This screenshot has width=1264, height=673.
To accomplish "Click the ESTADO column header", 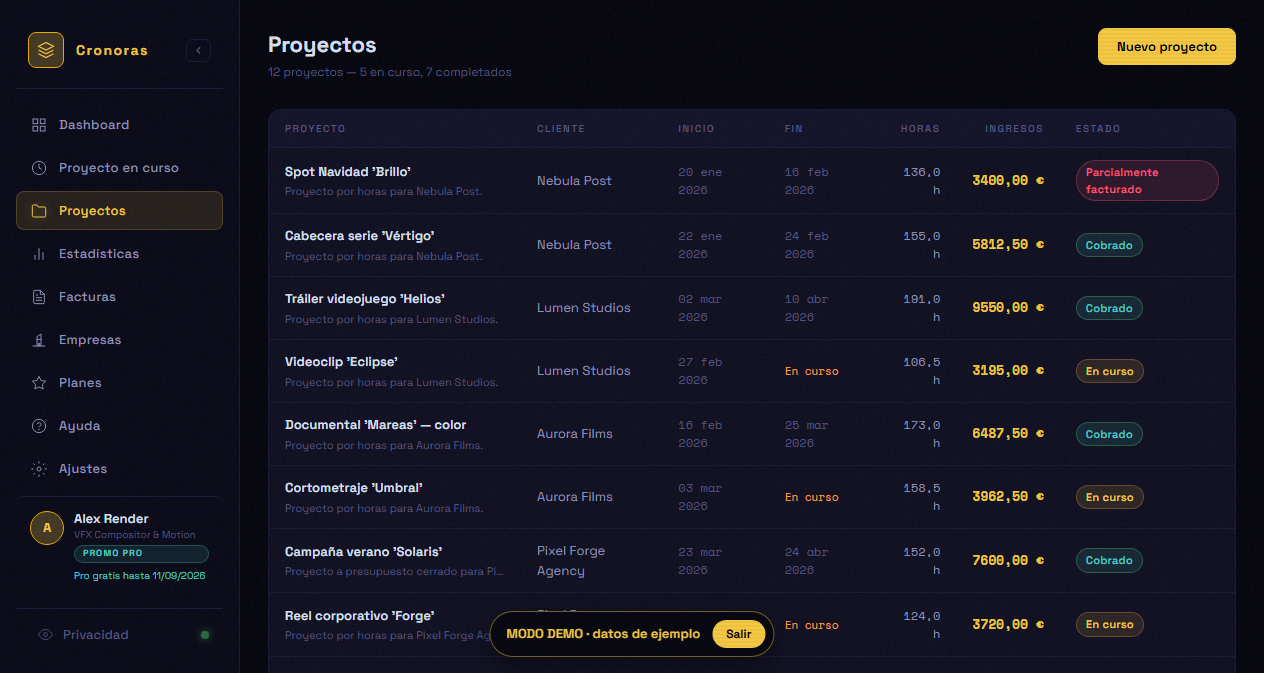I will (1098, 129).
